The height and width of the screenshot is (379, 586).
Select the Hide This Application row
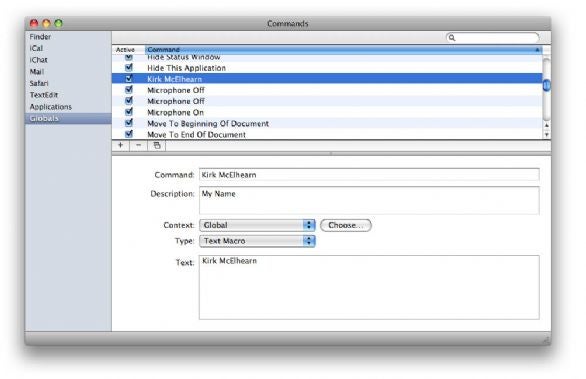point(327,68)
